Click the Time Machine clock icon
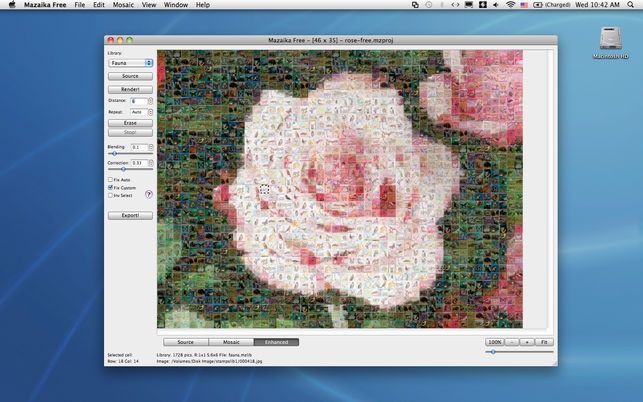The image size is (643, 402). pos(426,5)
